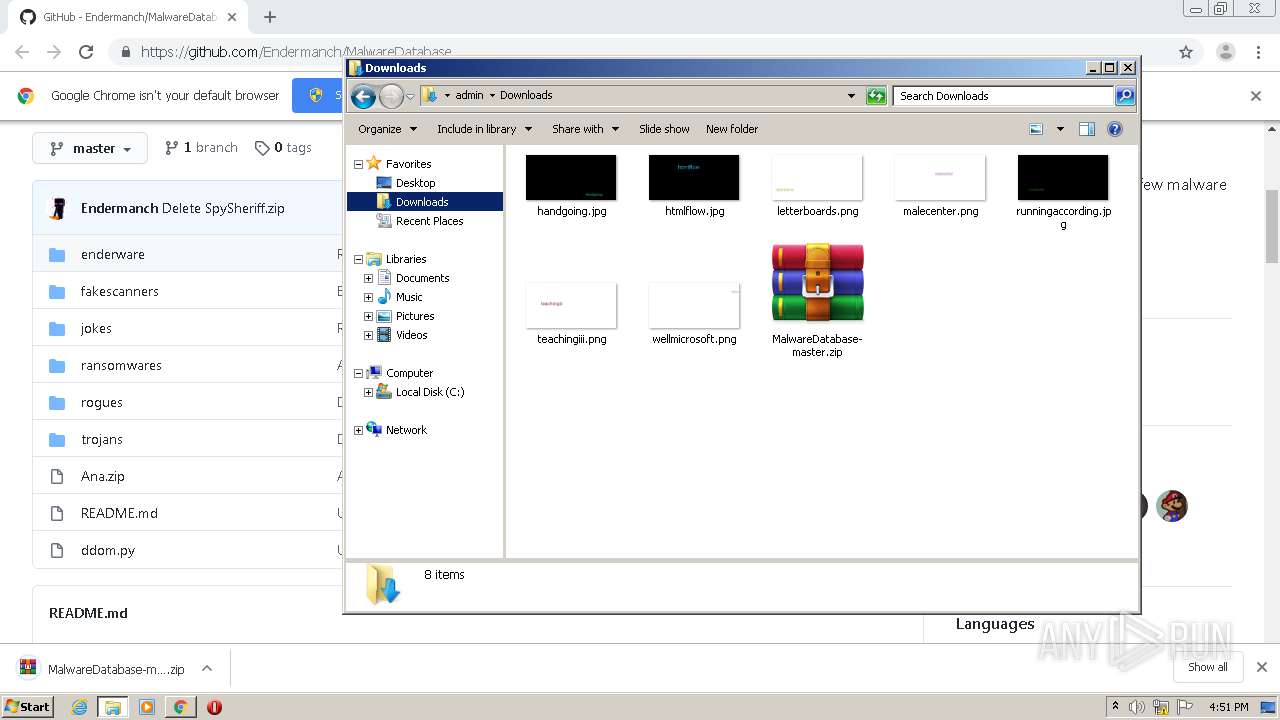
Task: Select the MalwareDatabase-master.zip WinRAR icon
Action: [x=817, y=283]
